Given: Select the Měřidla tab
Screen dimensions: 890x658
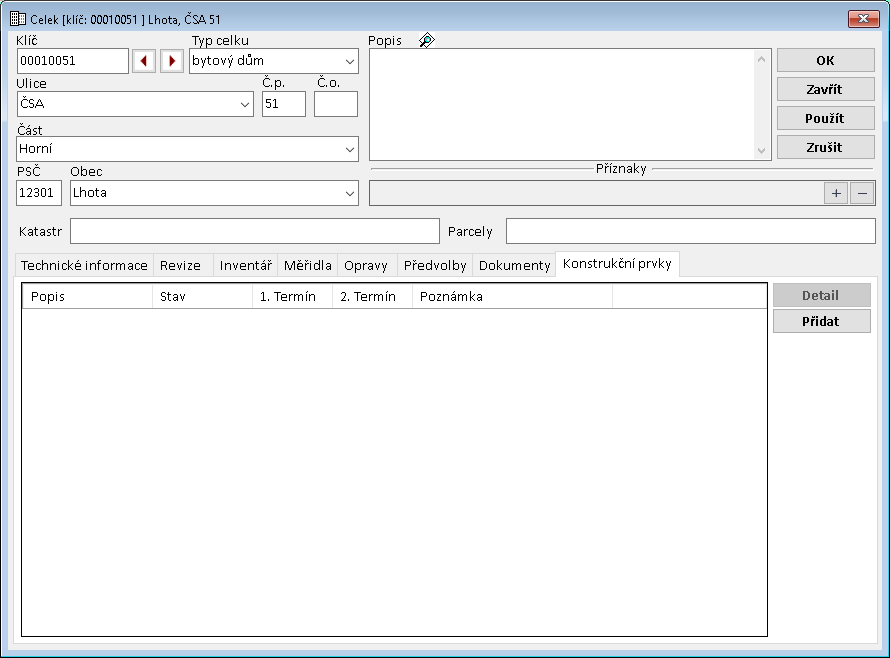Looking at the screenshot, I should 307,265.
